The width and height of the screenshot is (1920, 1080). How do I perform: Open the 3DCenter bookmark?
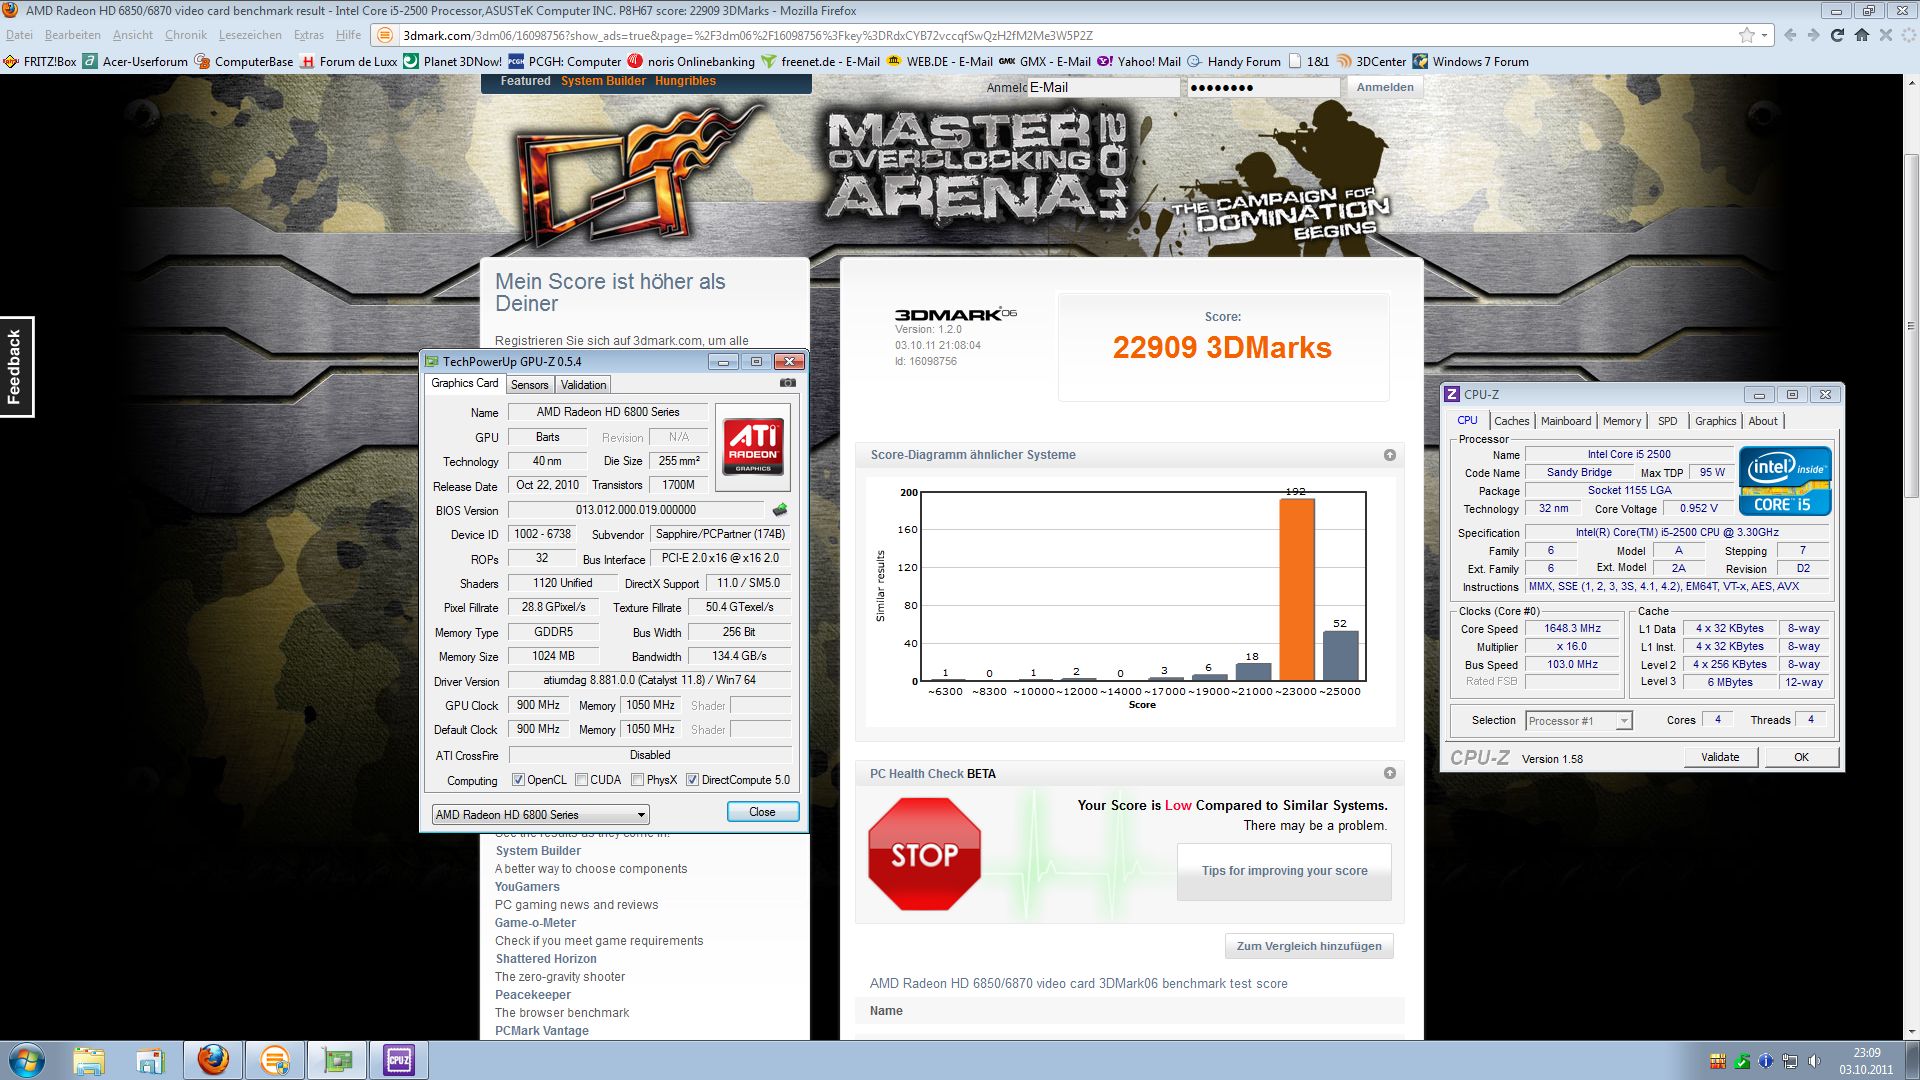pos(1371,61)
